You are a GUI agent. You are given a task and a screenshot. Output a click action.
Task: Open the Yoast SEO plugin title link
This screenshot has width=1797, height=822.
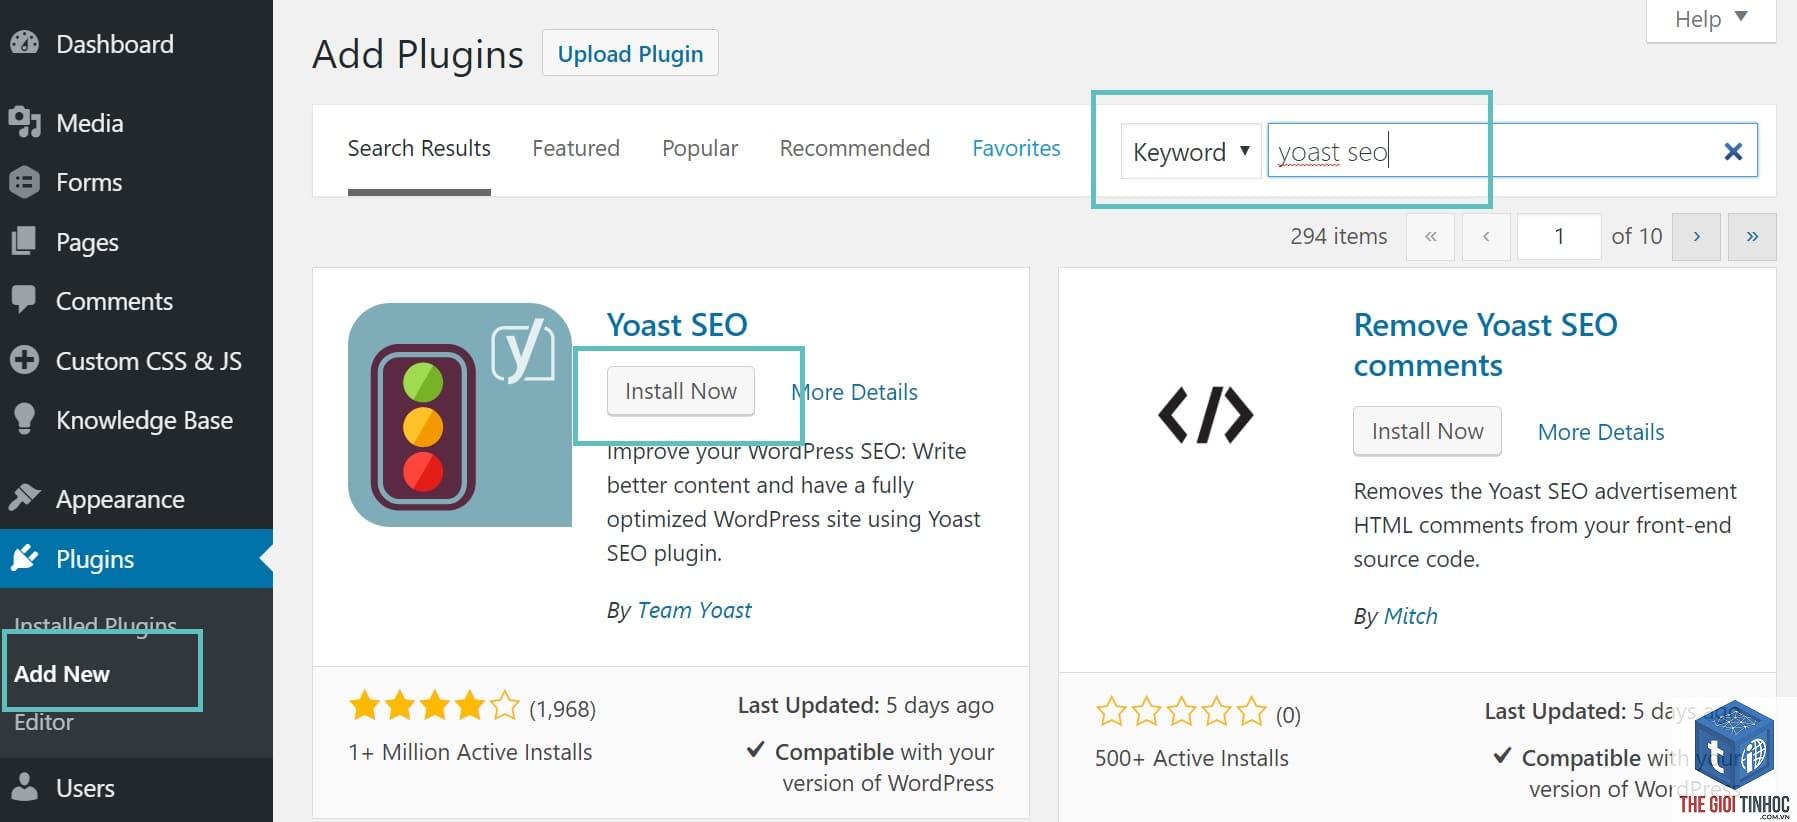(x=677, y=325)
